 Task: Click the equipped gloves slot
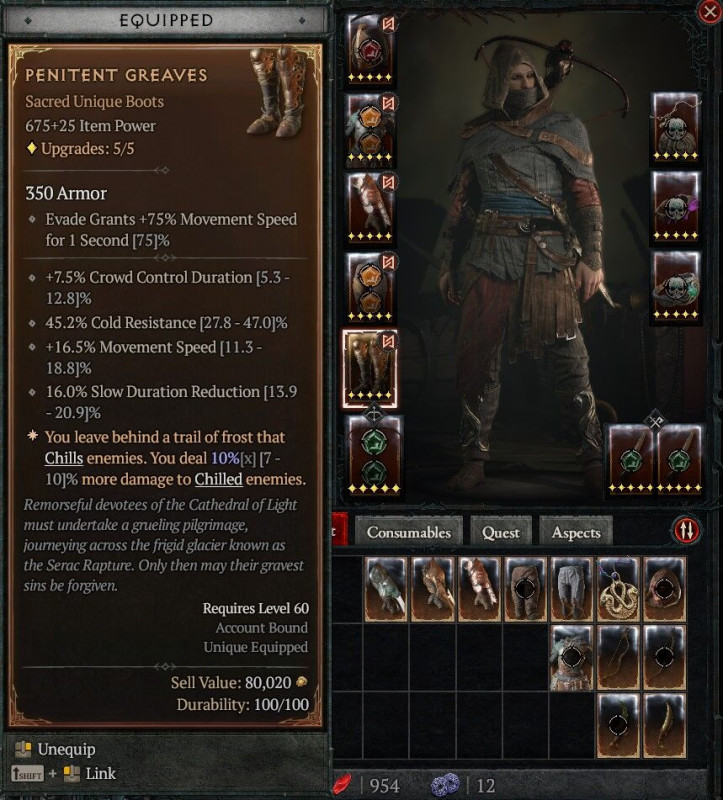coord(370,209)
